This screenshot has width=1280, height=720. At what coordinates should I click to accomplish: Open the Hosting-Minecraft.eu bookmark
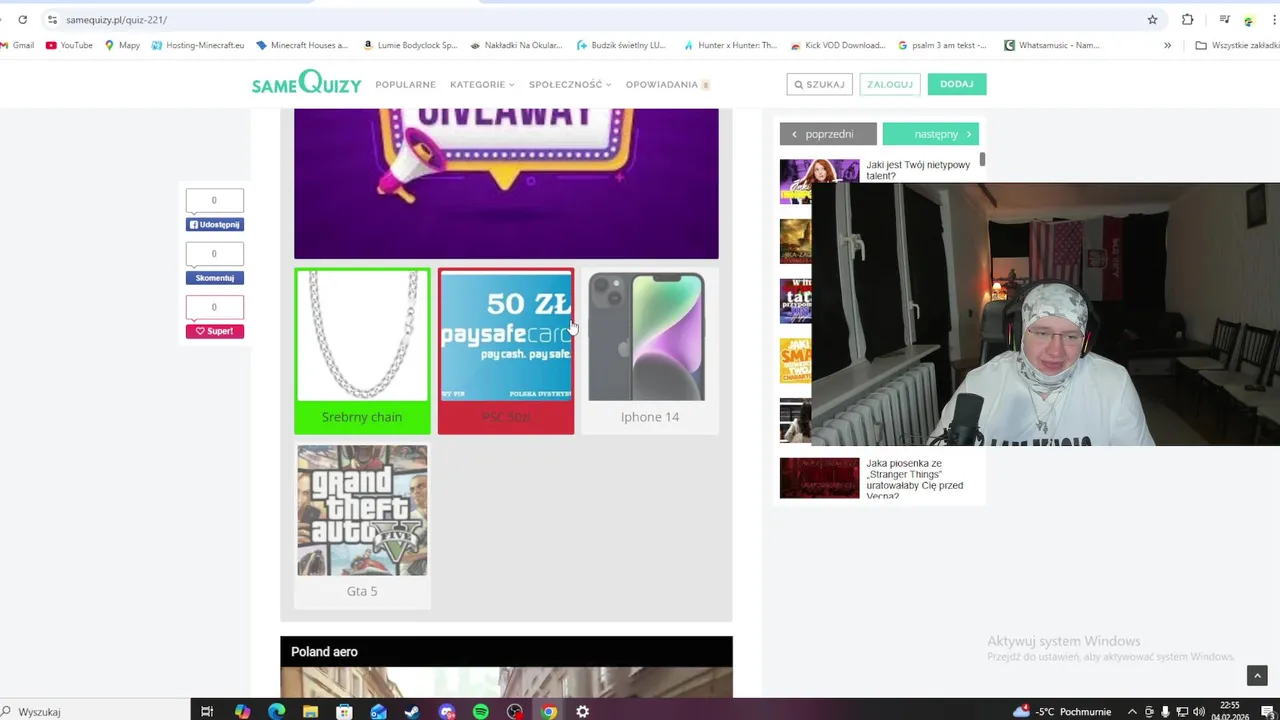(198, 45)
